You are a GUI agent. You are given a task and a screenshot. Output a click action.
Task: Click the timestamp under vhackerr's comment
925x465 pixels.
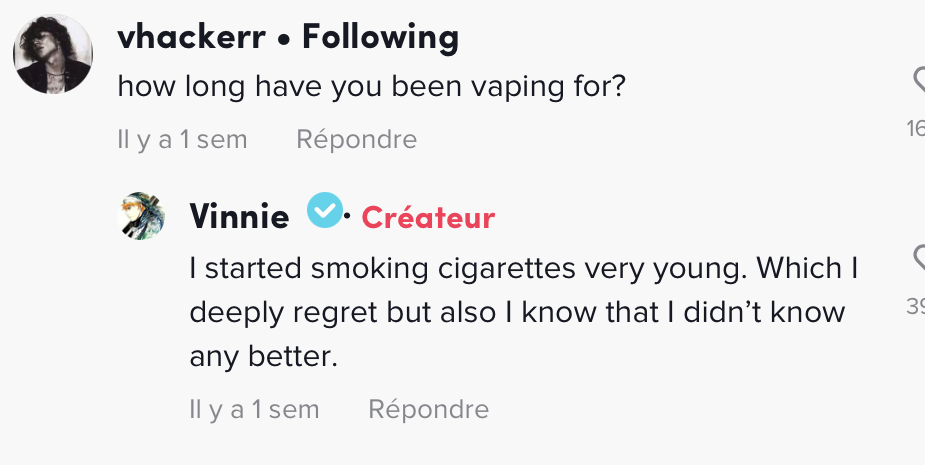[x=182, y=140]
